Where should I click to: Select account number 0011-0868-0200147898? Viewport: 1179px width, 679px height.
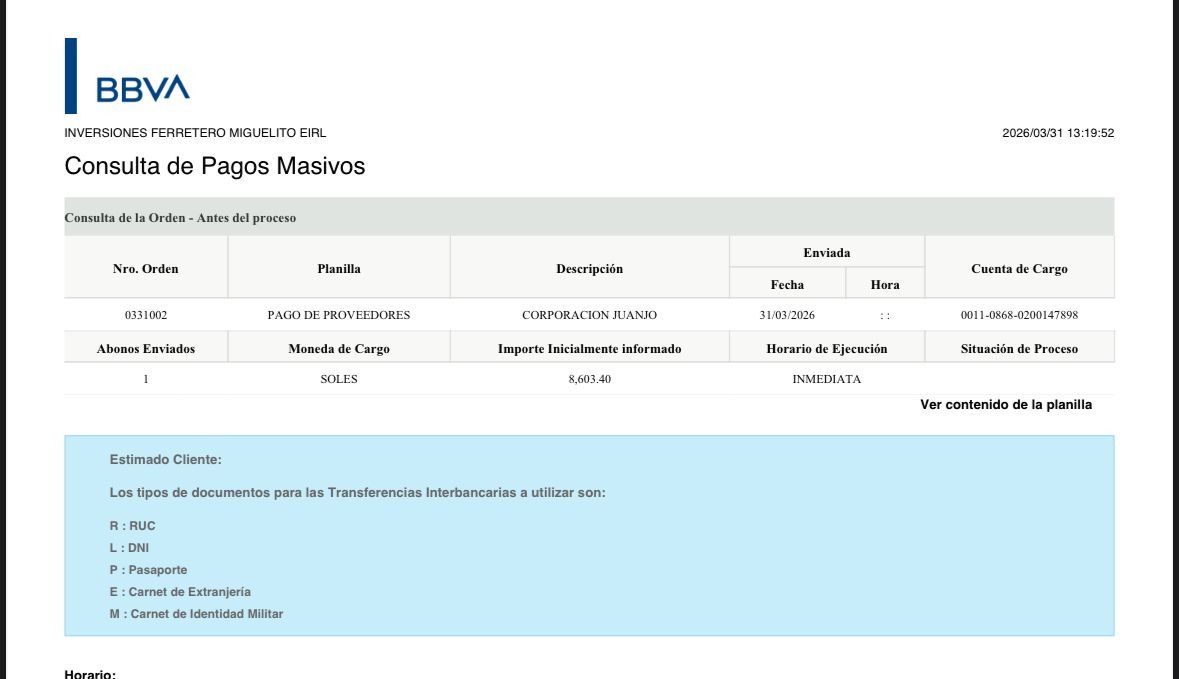[x=1019, y=315]
